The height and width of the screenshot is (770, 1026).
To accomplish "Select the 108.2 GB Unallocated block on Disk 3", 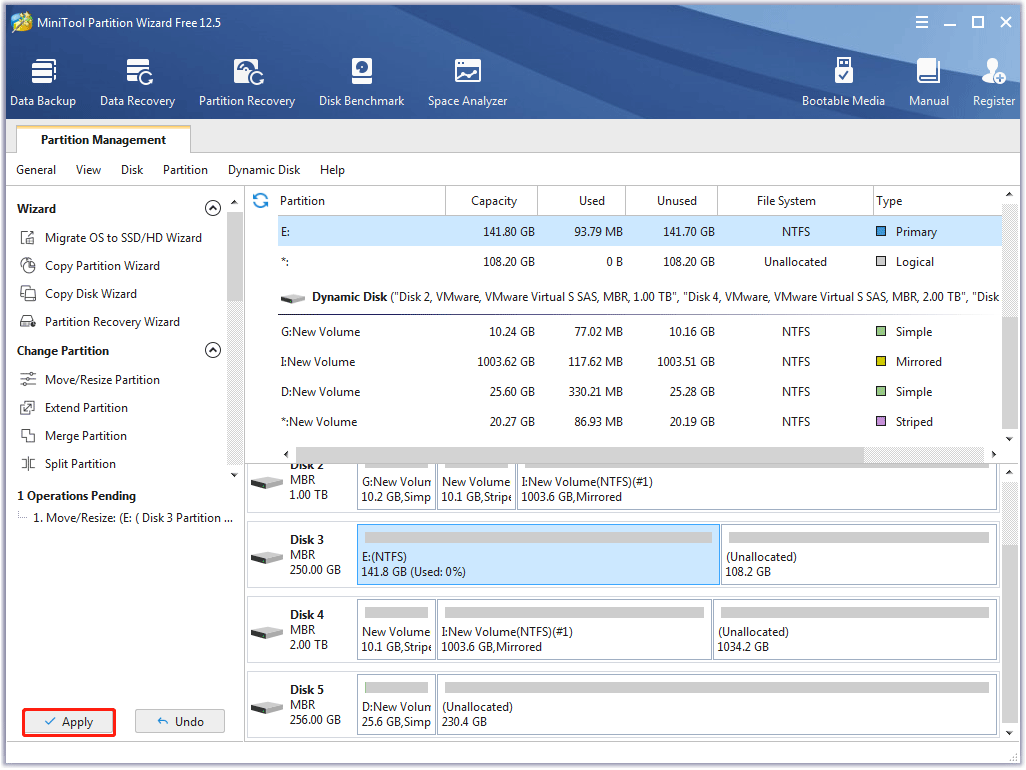I will point(859,554).
